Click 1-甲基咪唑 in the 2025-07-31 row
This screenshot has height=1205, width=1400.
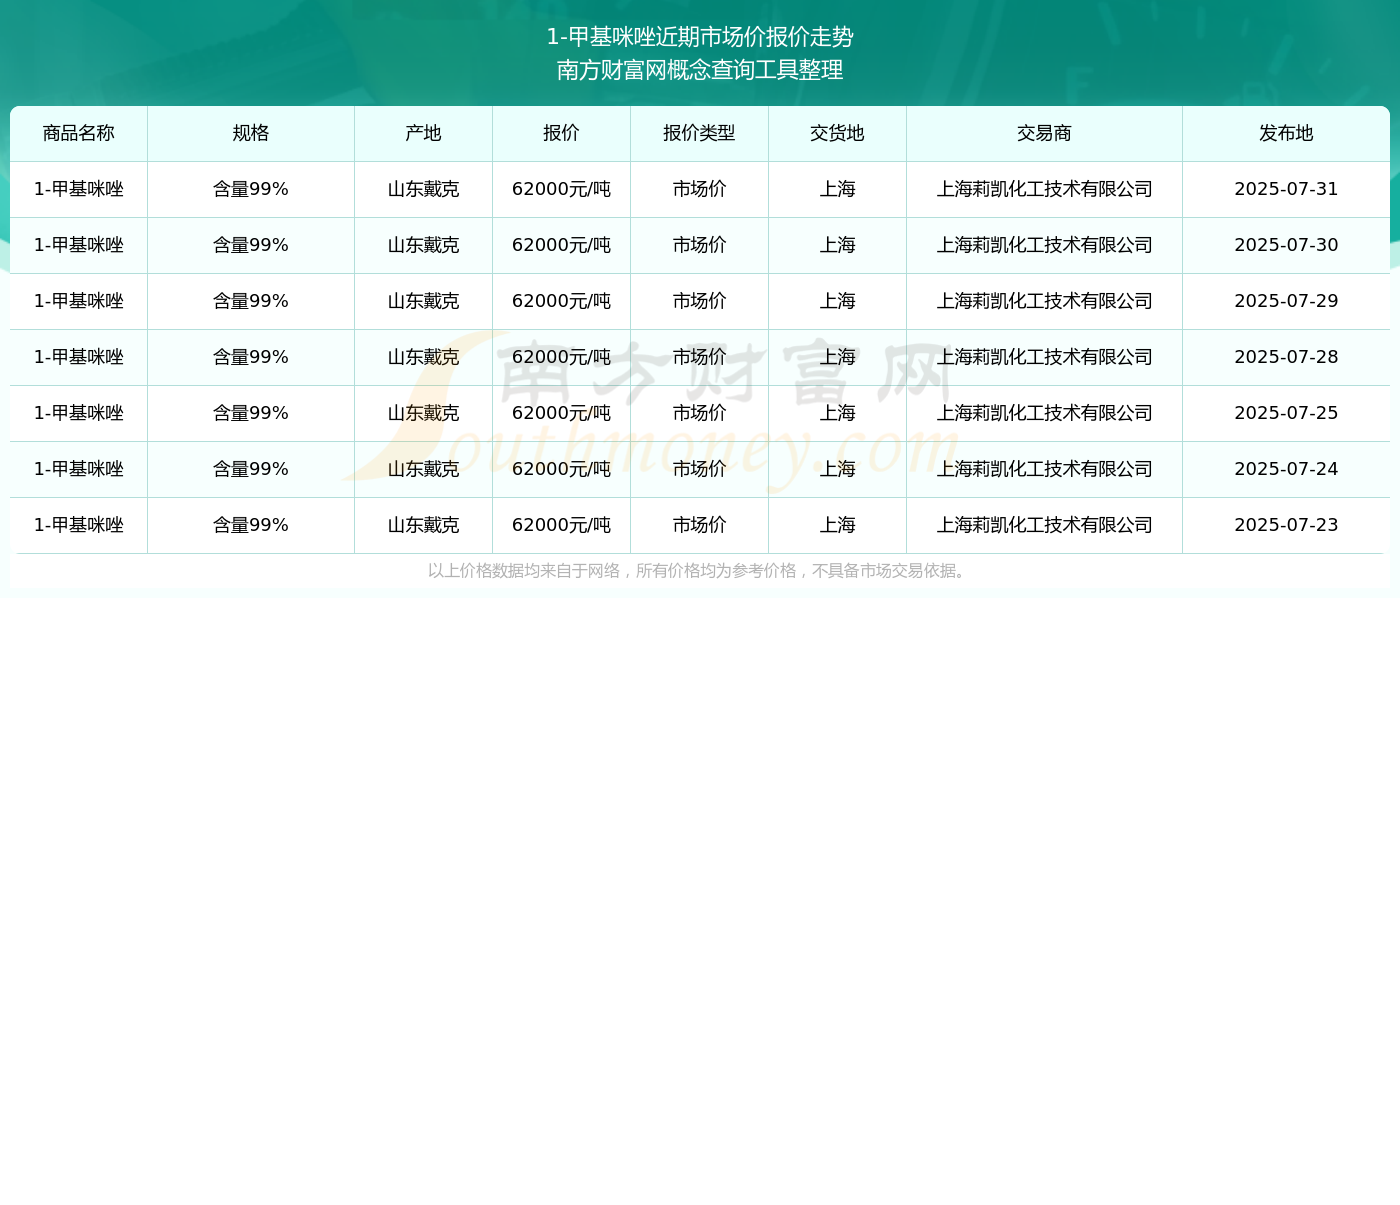tap(79, 189)
